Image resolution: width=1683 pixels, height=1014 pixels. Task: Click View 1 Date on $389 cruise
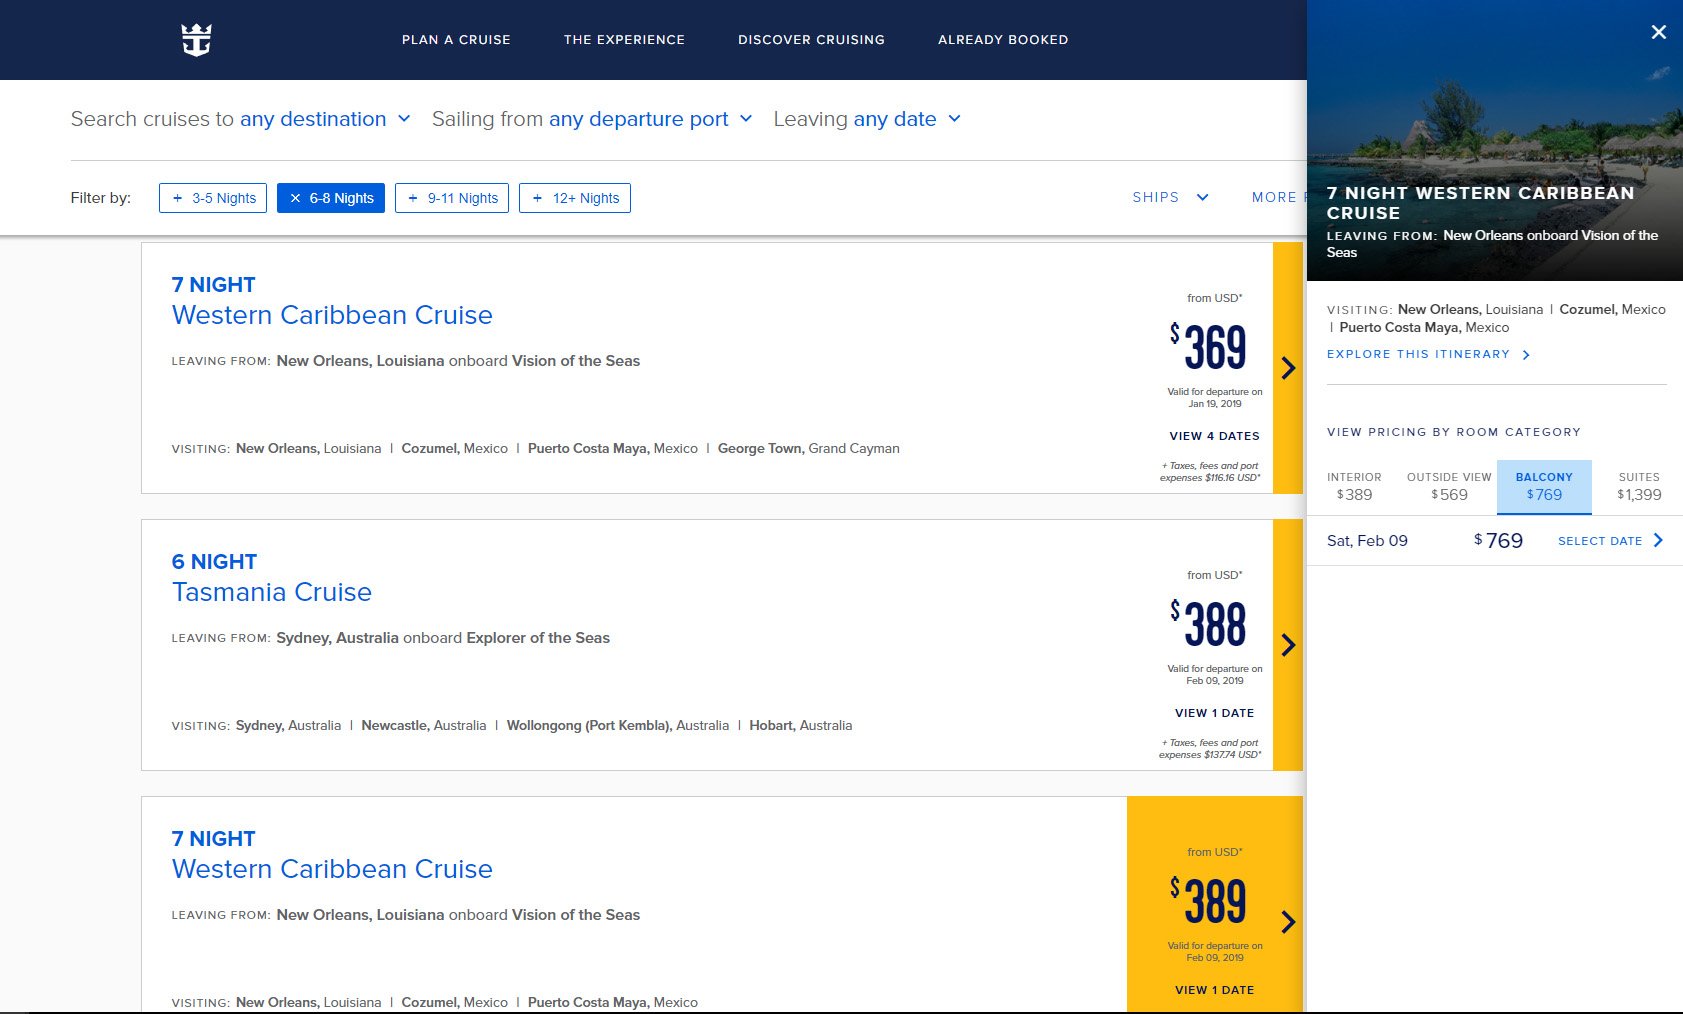pos(1214,990)
